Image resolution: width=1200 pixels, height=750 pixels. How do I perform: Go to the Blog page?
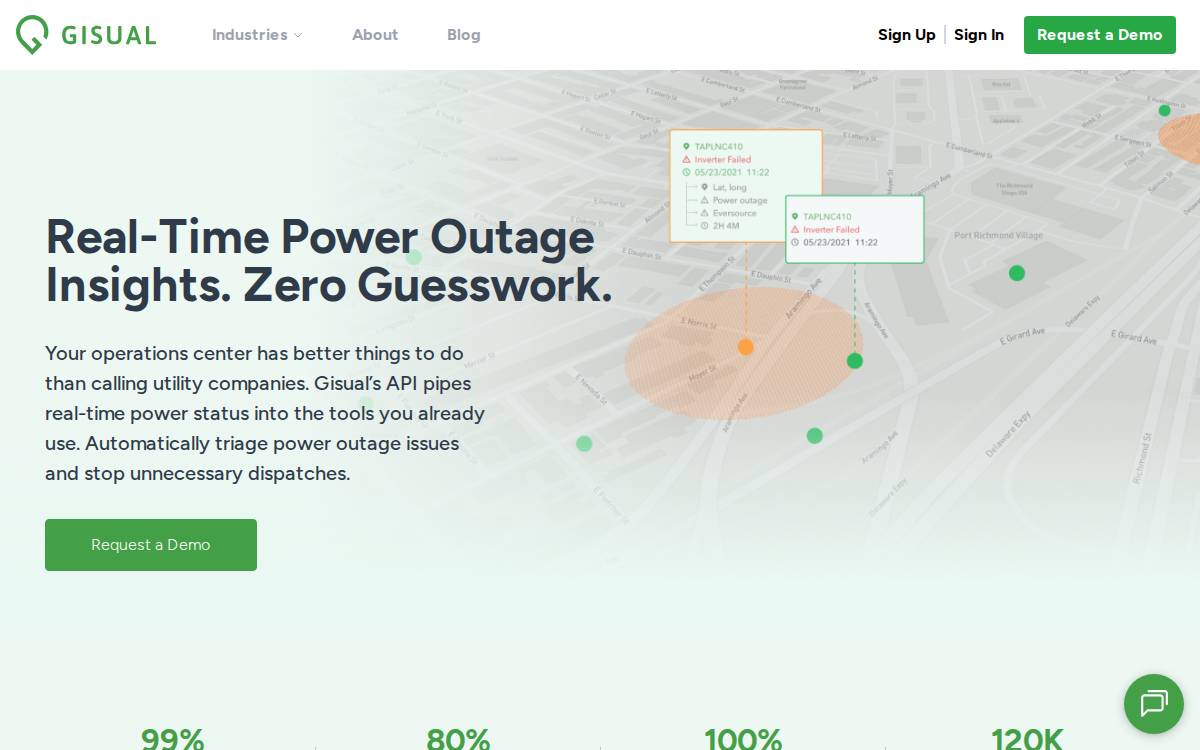(464, 35)
